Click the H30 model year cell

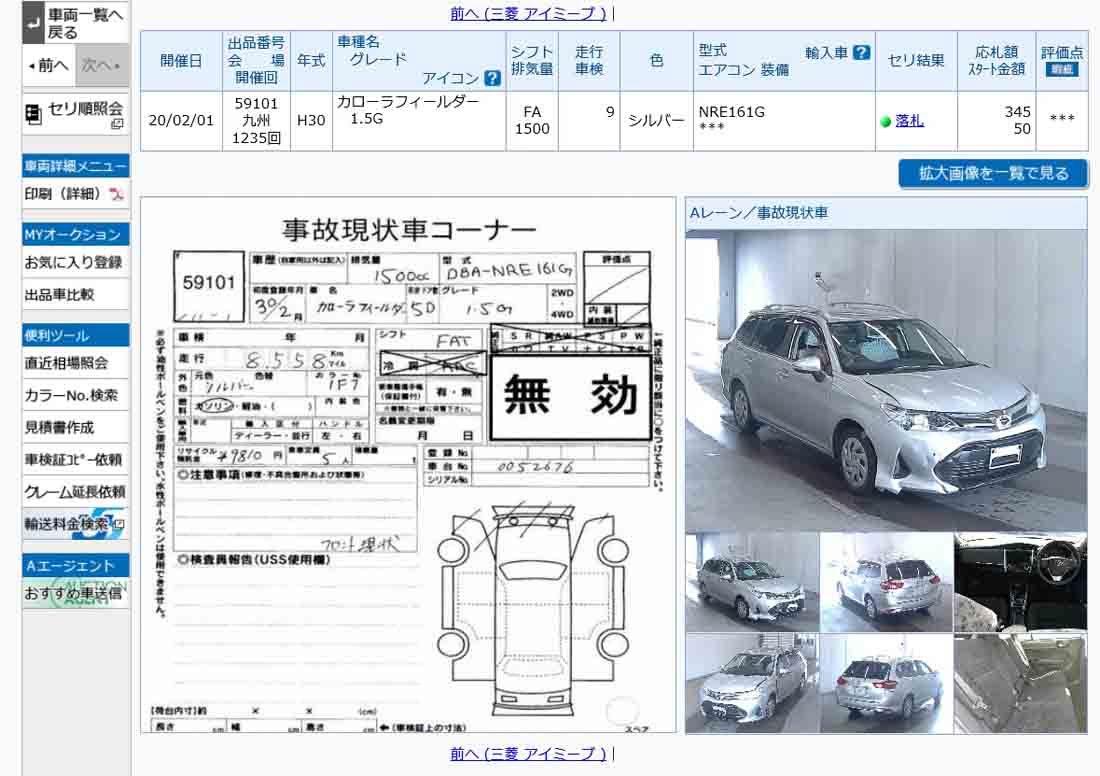coord(311,121)
